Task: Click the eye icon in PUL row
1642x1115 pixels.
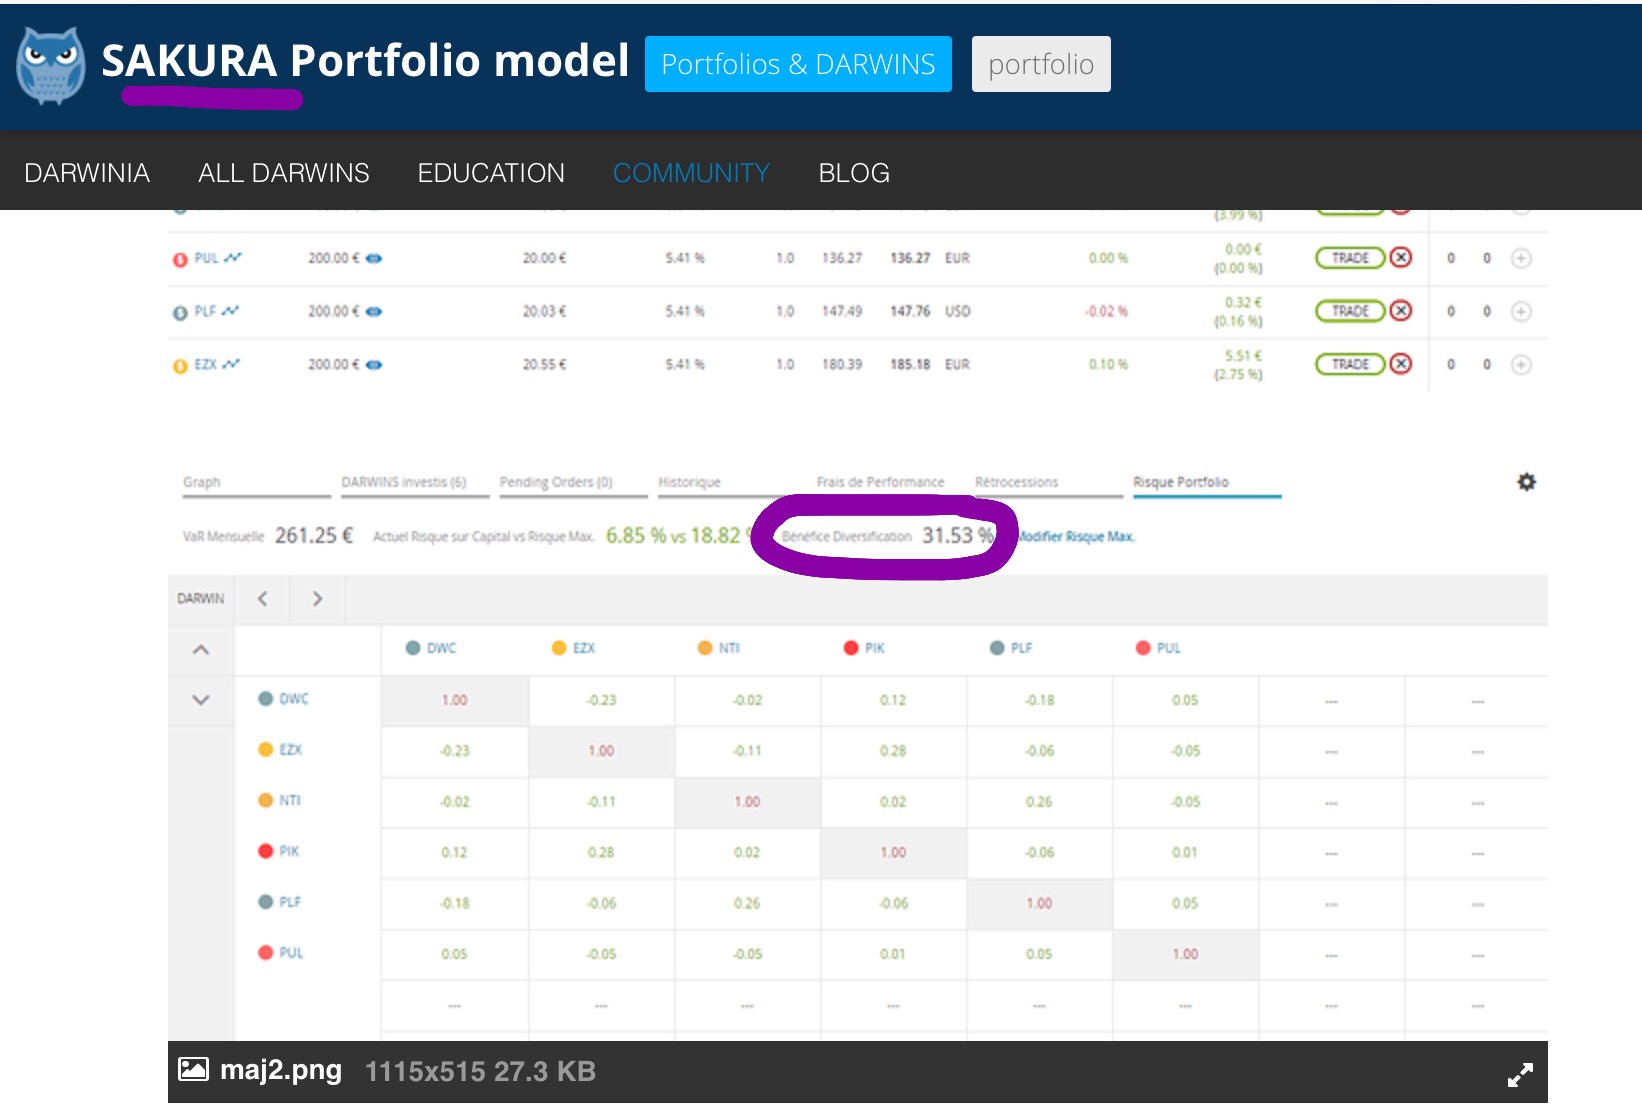Action: [x=374, y=258]
